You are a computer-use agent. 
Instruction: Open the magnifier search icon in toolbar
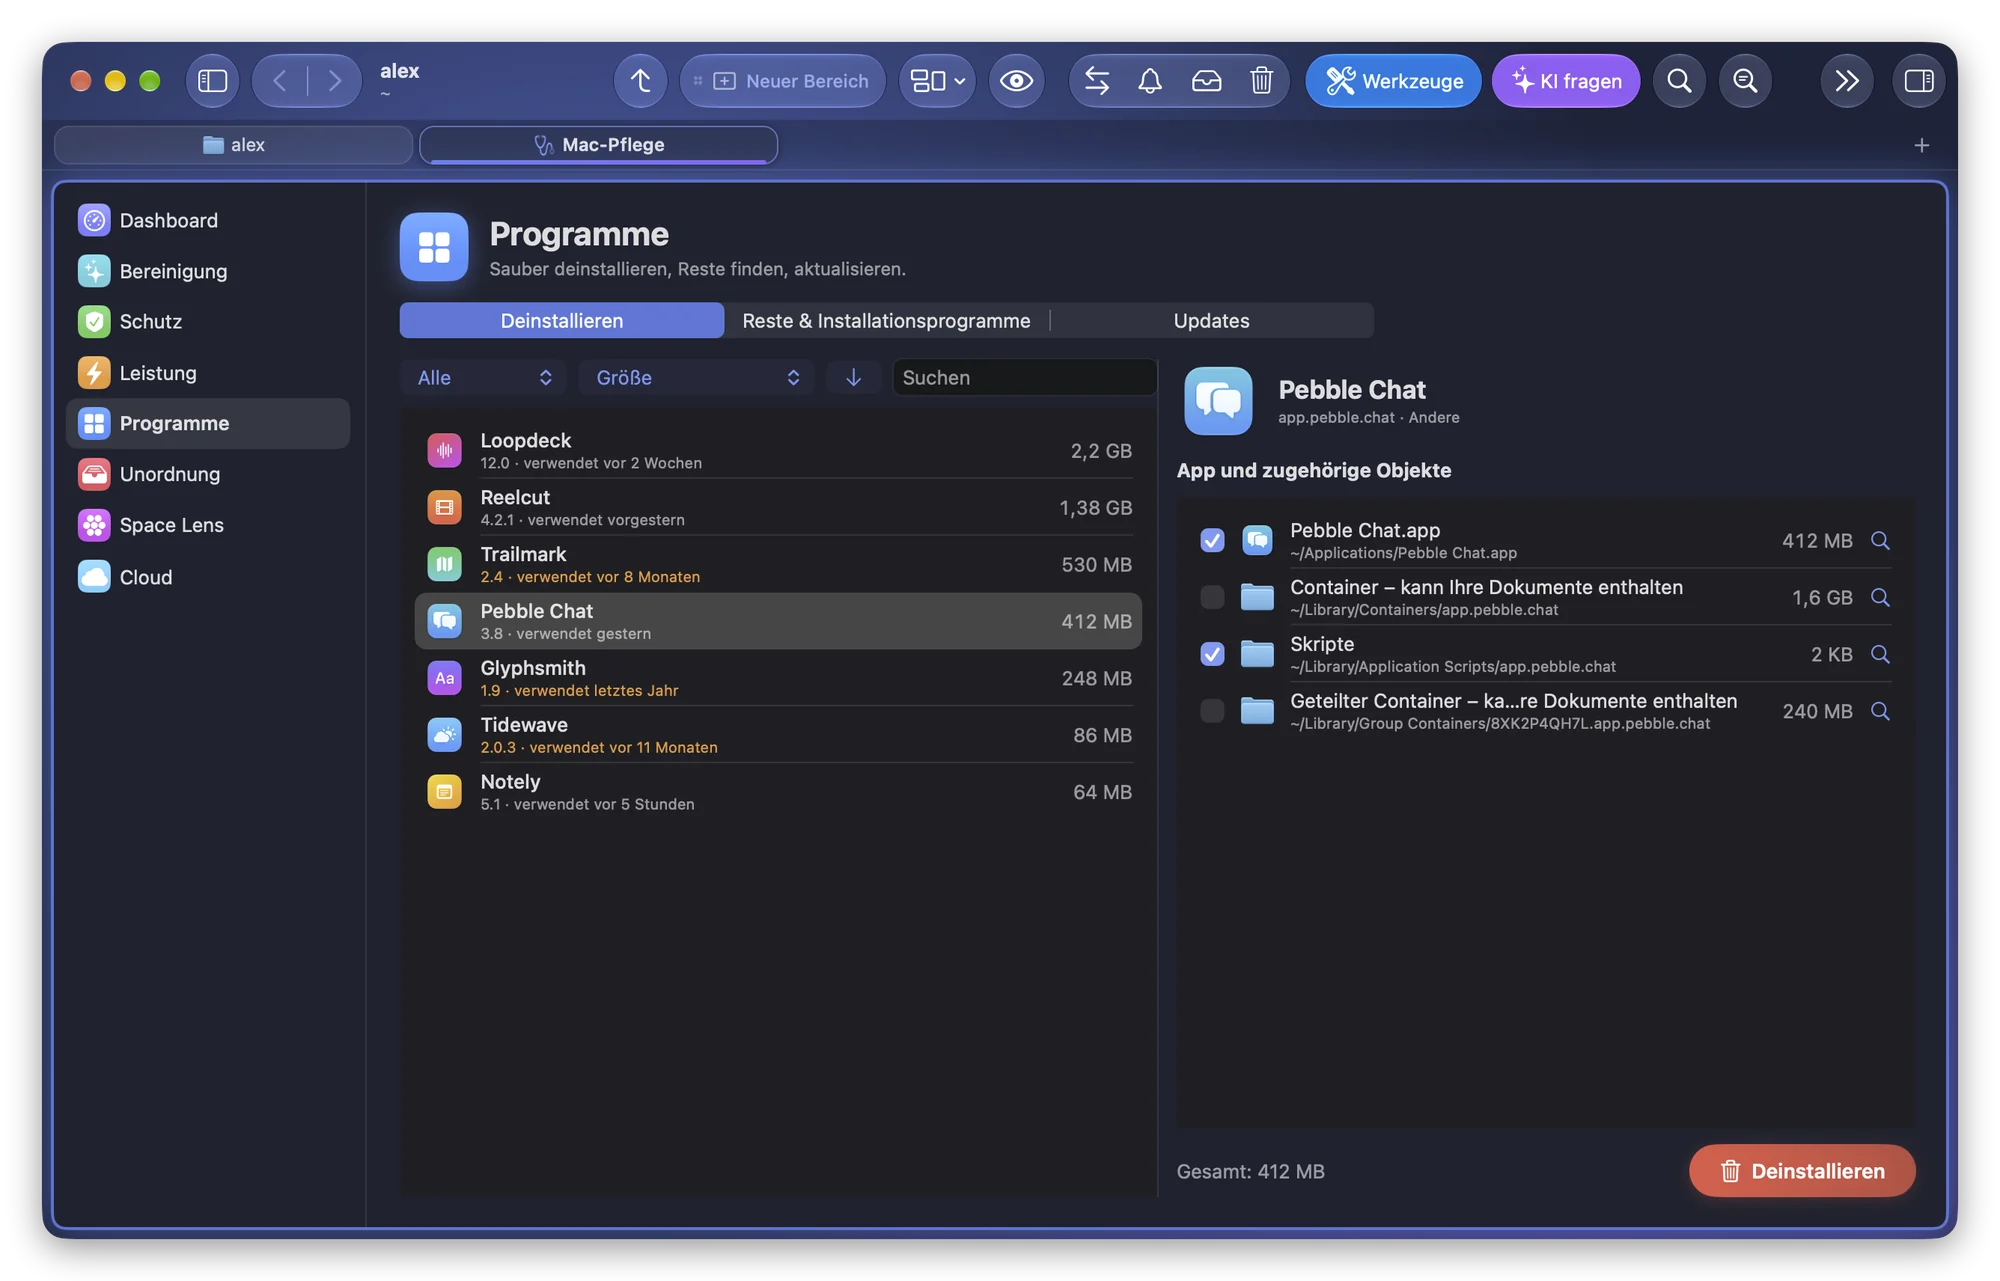coord(1679,81)
